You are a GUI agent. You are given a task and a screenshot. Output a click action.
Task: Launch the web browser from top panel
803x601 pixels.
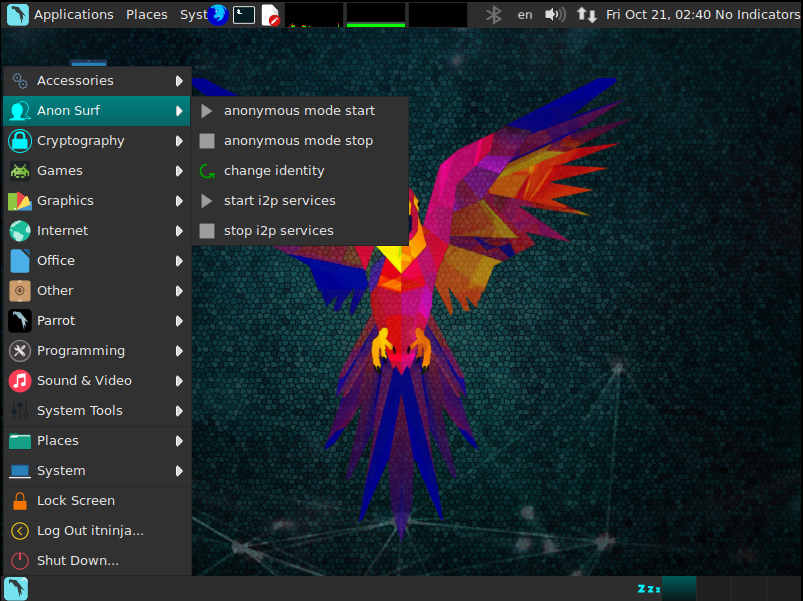click(219, 14)
